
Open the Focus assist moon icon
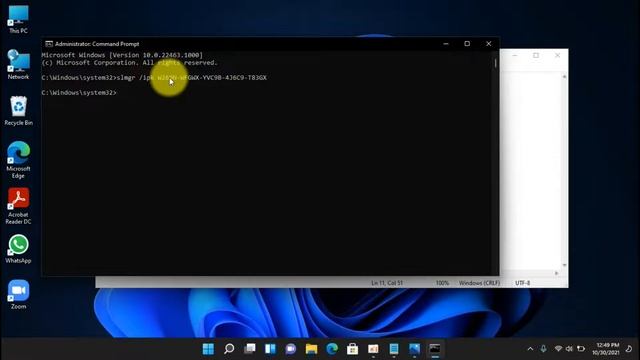(629, 349)
